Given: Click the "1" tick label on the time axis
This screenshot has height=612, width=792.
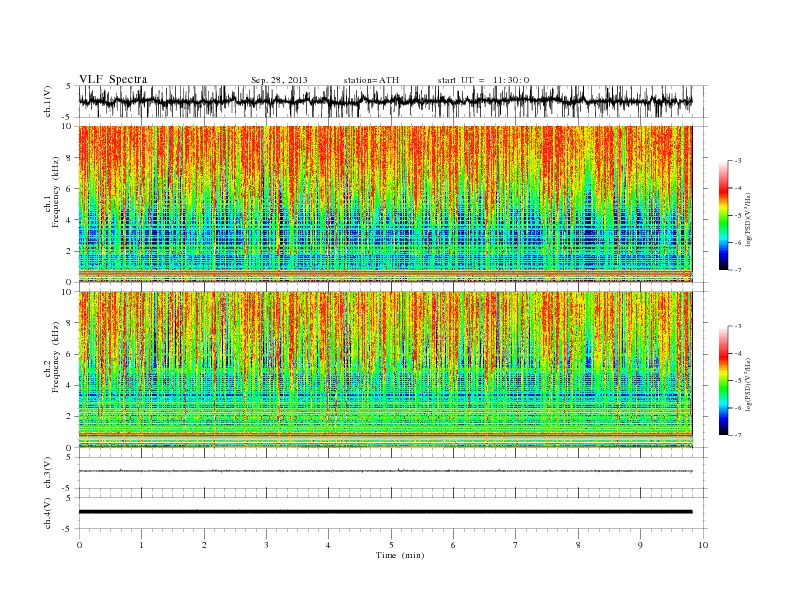Looking at the screenshot, I should point(141,545).
